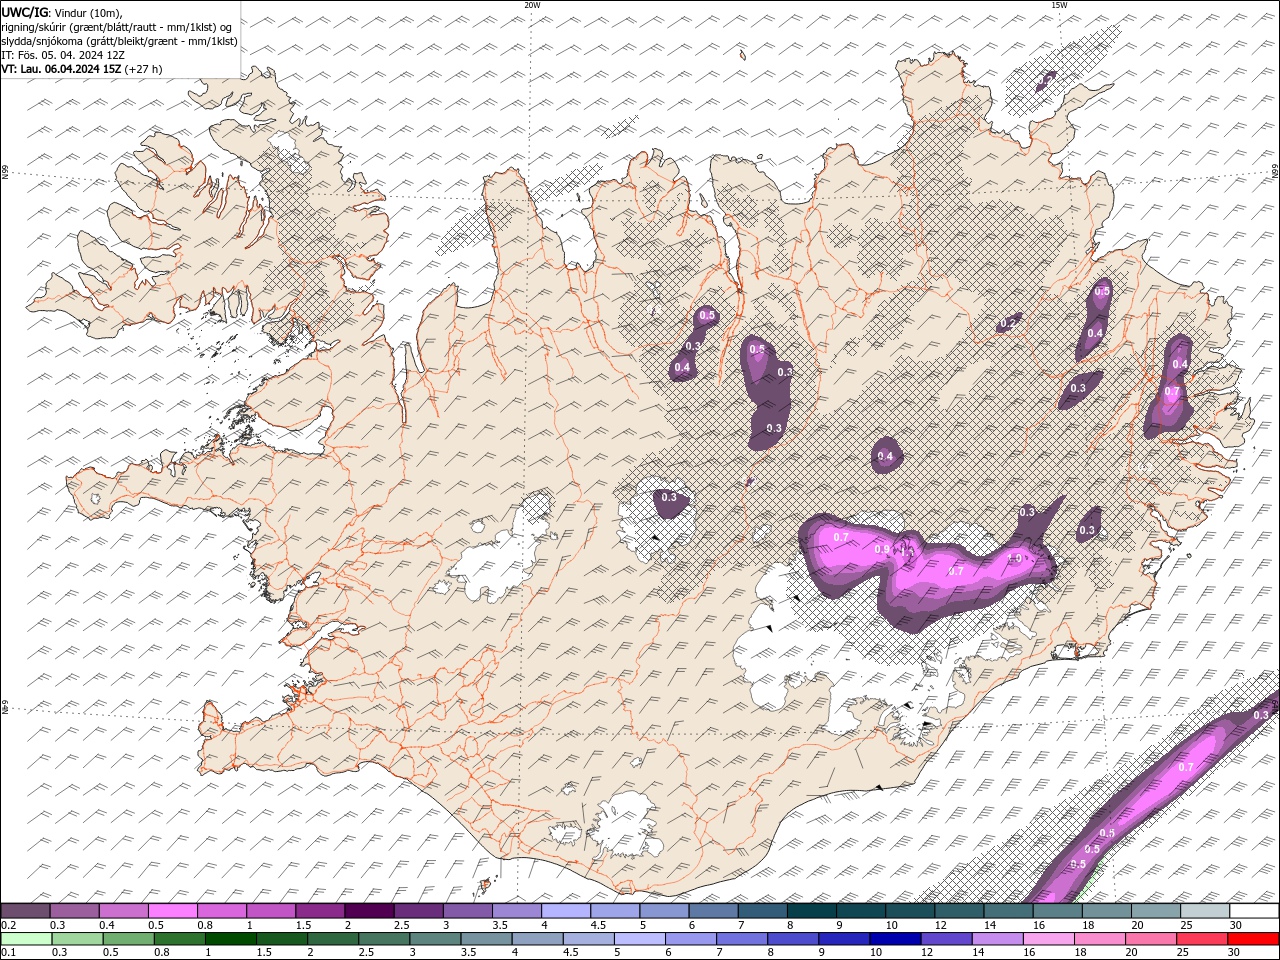Click the palest green 0.1–0.3 swatch in bottom legend row

(26, 939)
